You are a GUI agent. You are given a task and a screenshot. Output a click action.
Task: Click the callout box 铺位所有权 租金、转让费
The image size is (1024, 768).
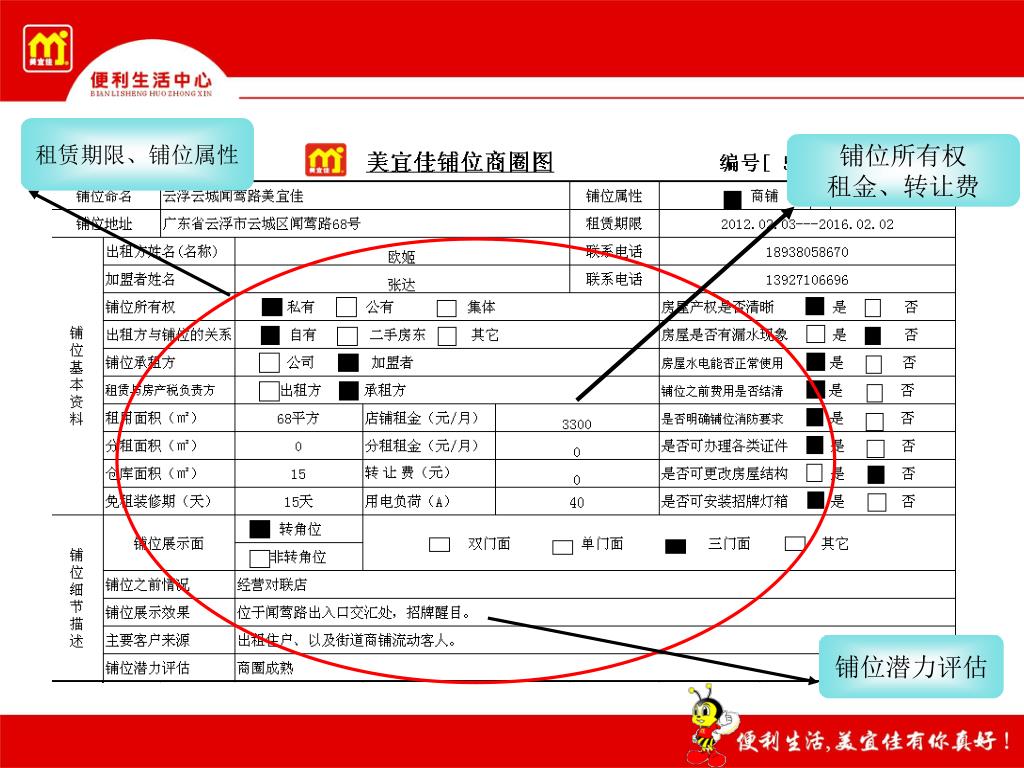click(903, 170)
